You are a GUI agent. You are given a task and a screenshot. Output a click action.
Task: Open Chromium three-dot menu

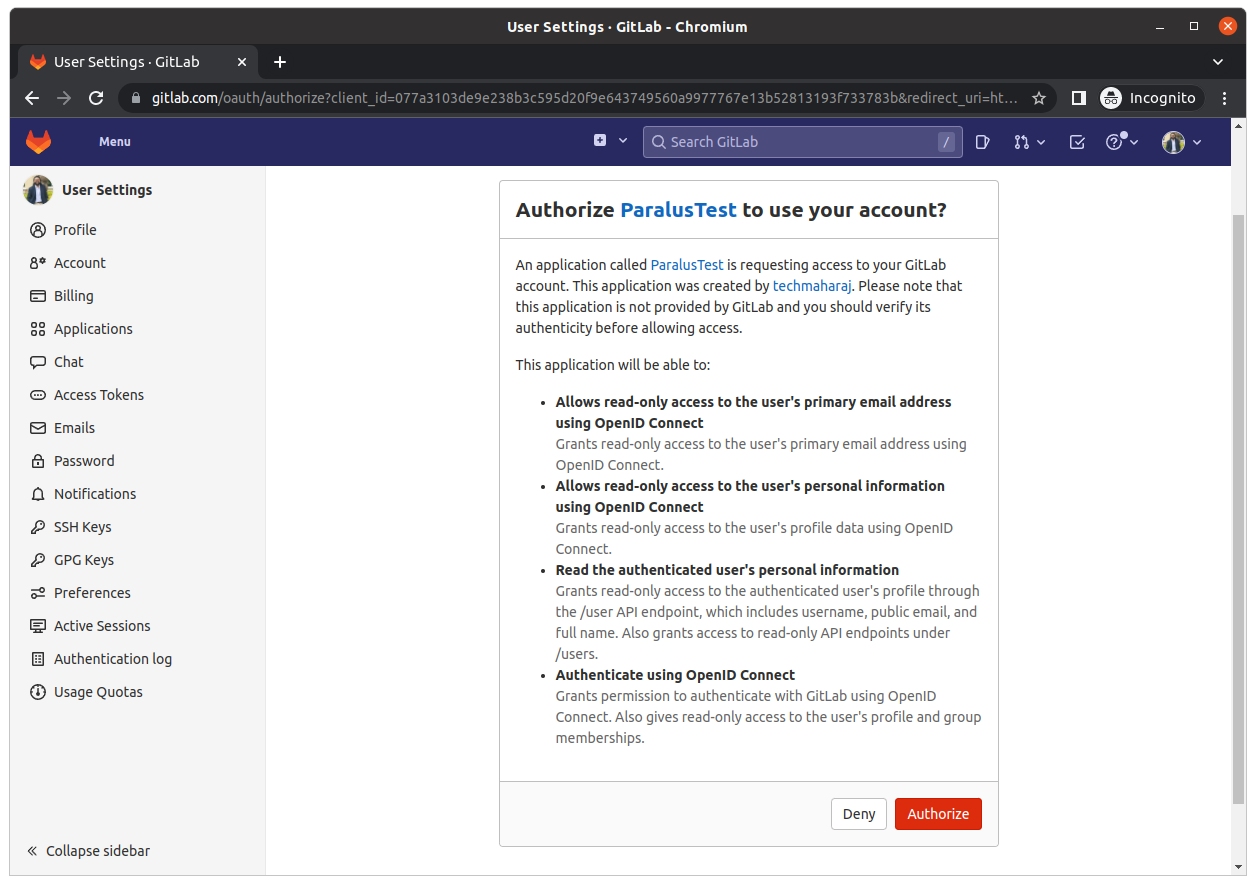(1225, 98)
